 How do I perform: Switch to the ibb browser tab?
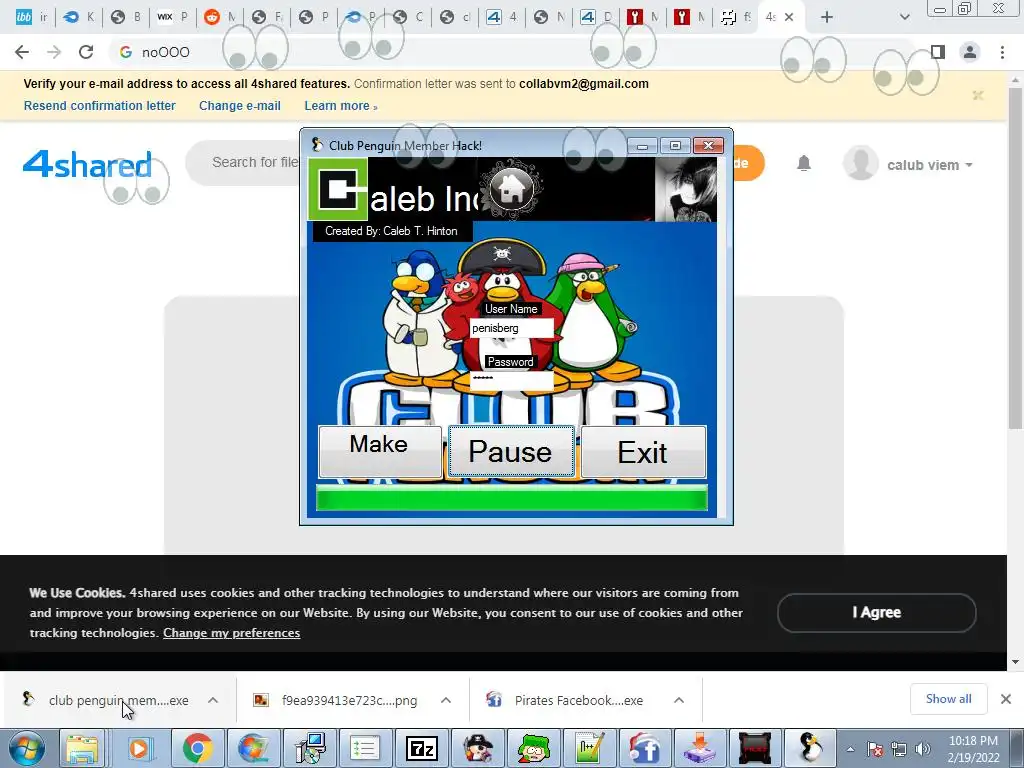31,18
